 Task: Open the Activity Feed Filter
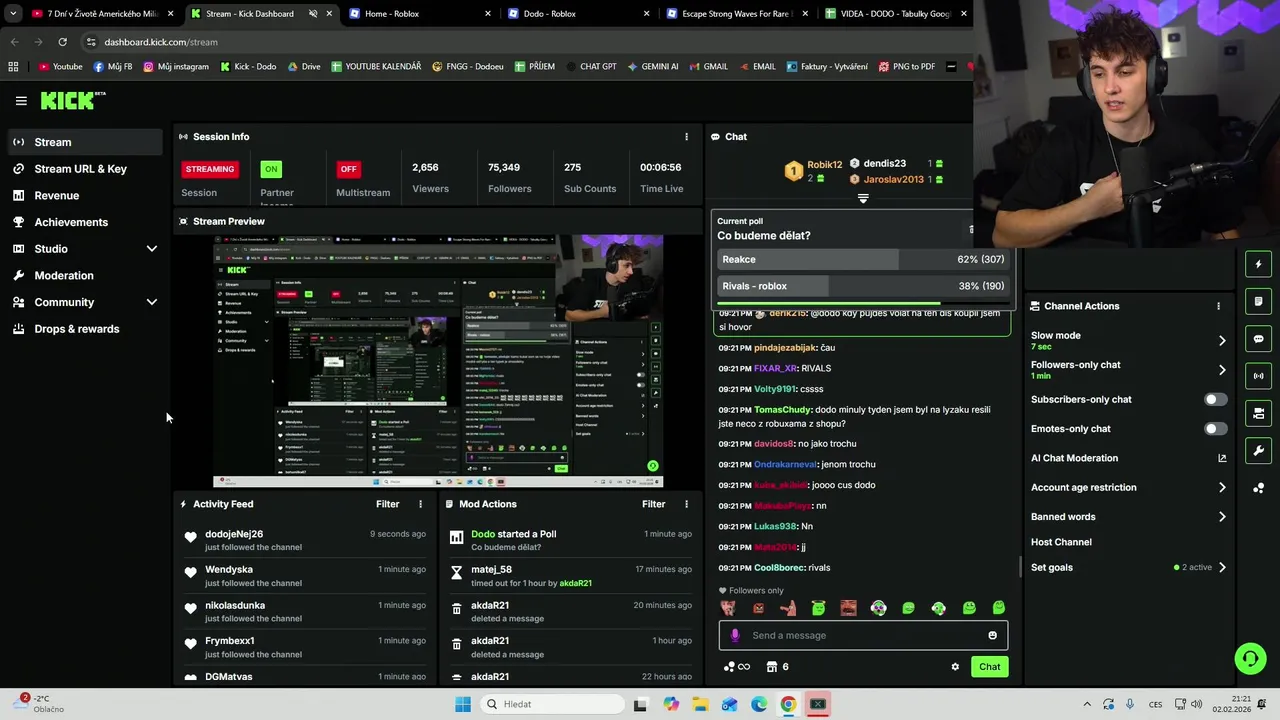387,504
